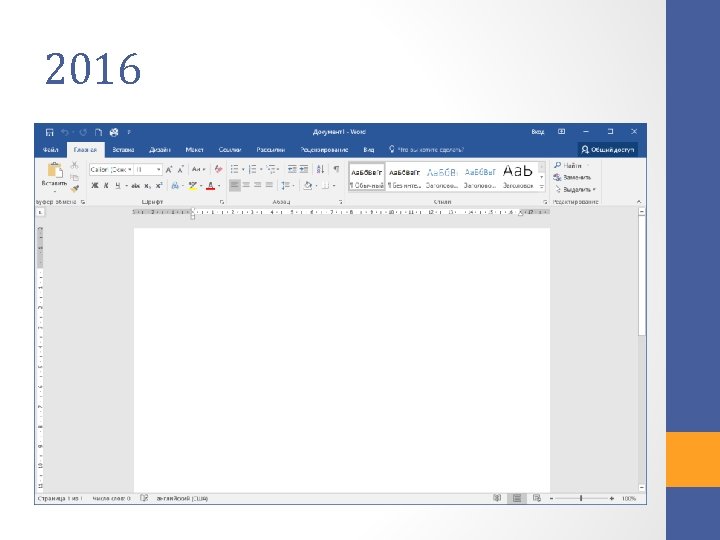Screen dimensions: 720x540
Task: Switch to the Вид tab
Action: tap(369, 150)
